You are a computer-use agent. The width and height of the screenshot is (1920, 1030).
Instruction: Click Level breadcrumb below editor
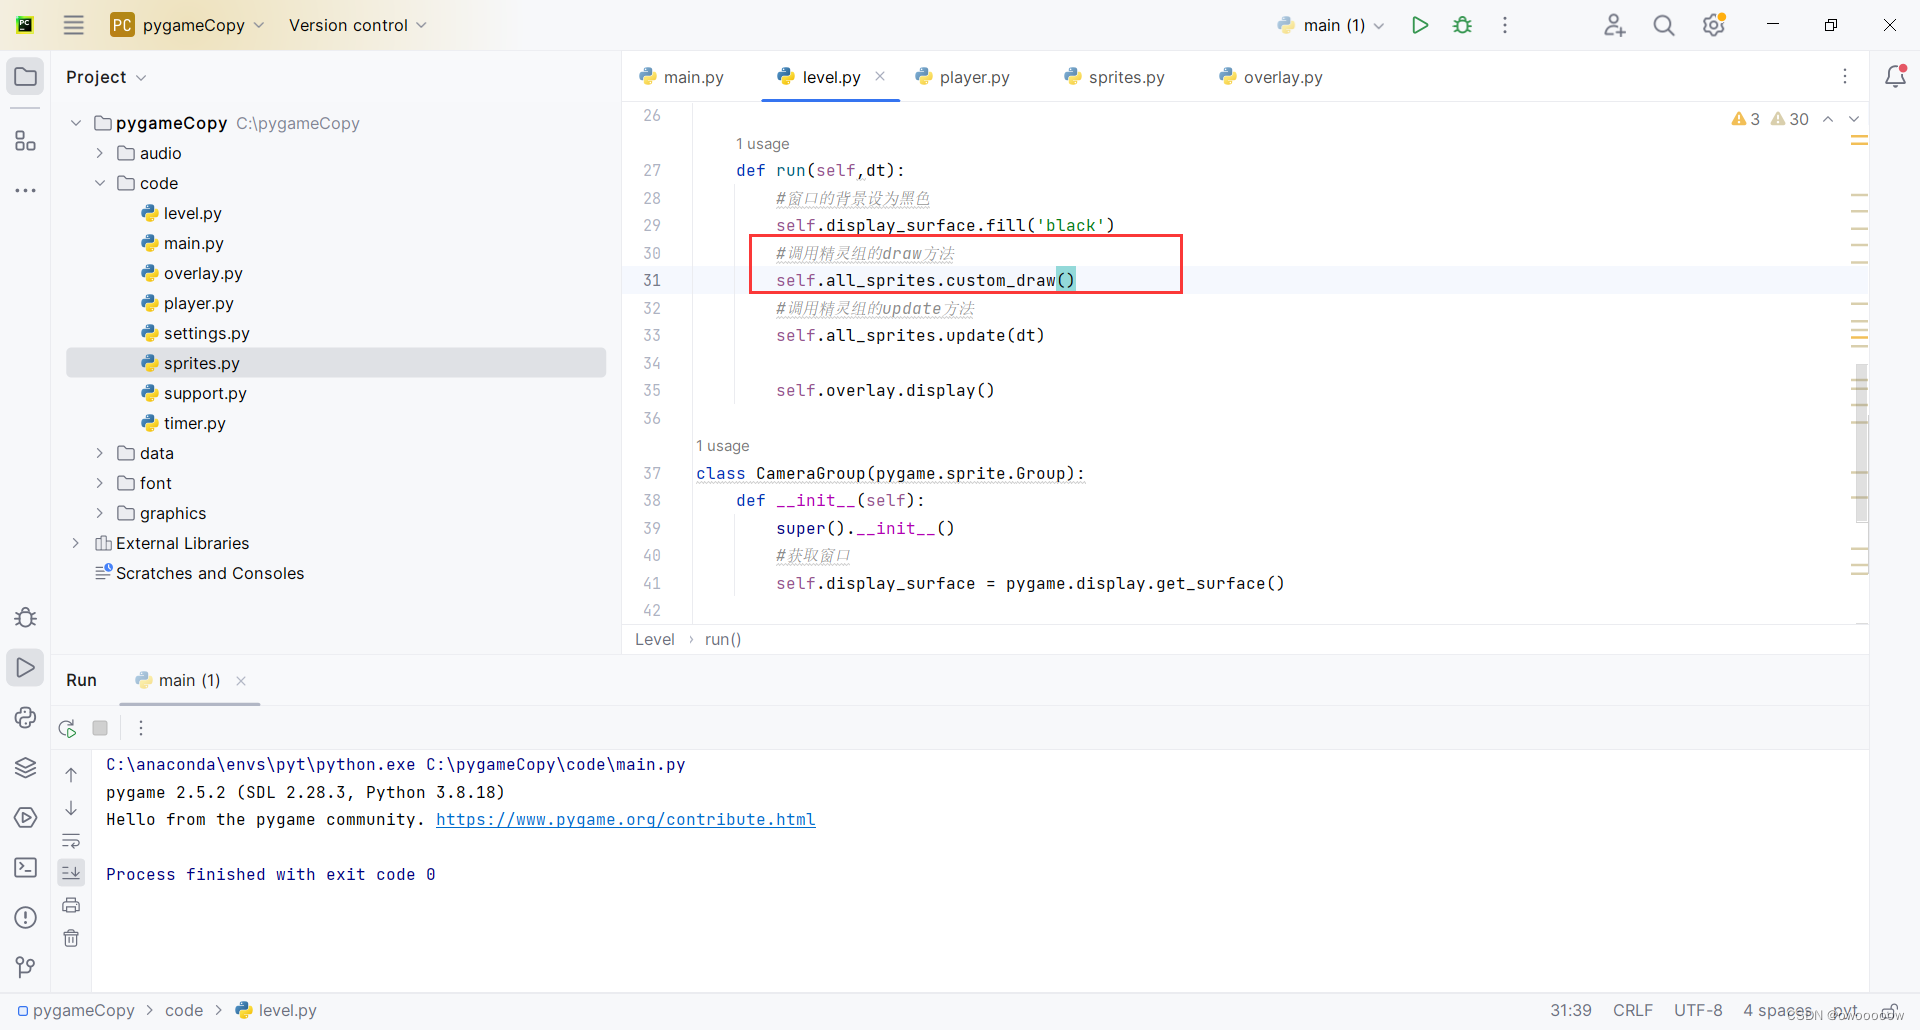tap(655, 639)
